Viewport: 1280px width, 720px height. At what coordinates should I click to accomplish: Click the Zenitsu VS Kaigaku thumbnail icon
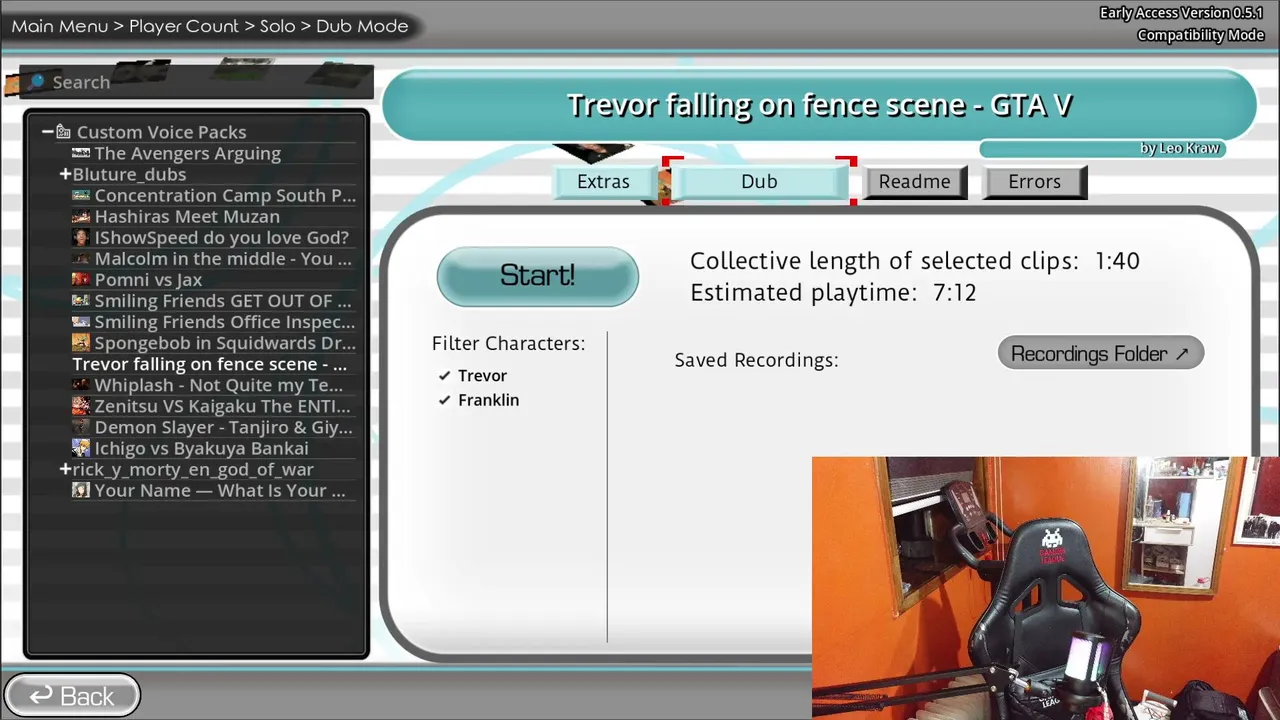pyautogui.click(x=81, y=406)
